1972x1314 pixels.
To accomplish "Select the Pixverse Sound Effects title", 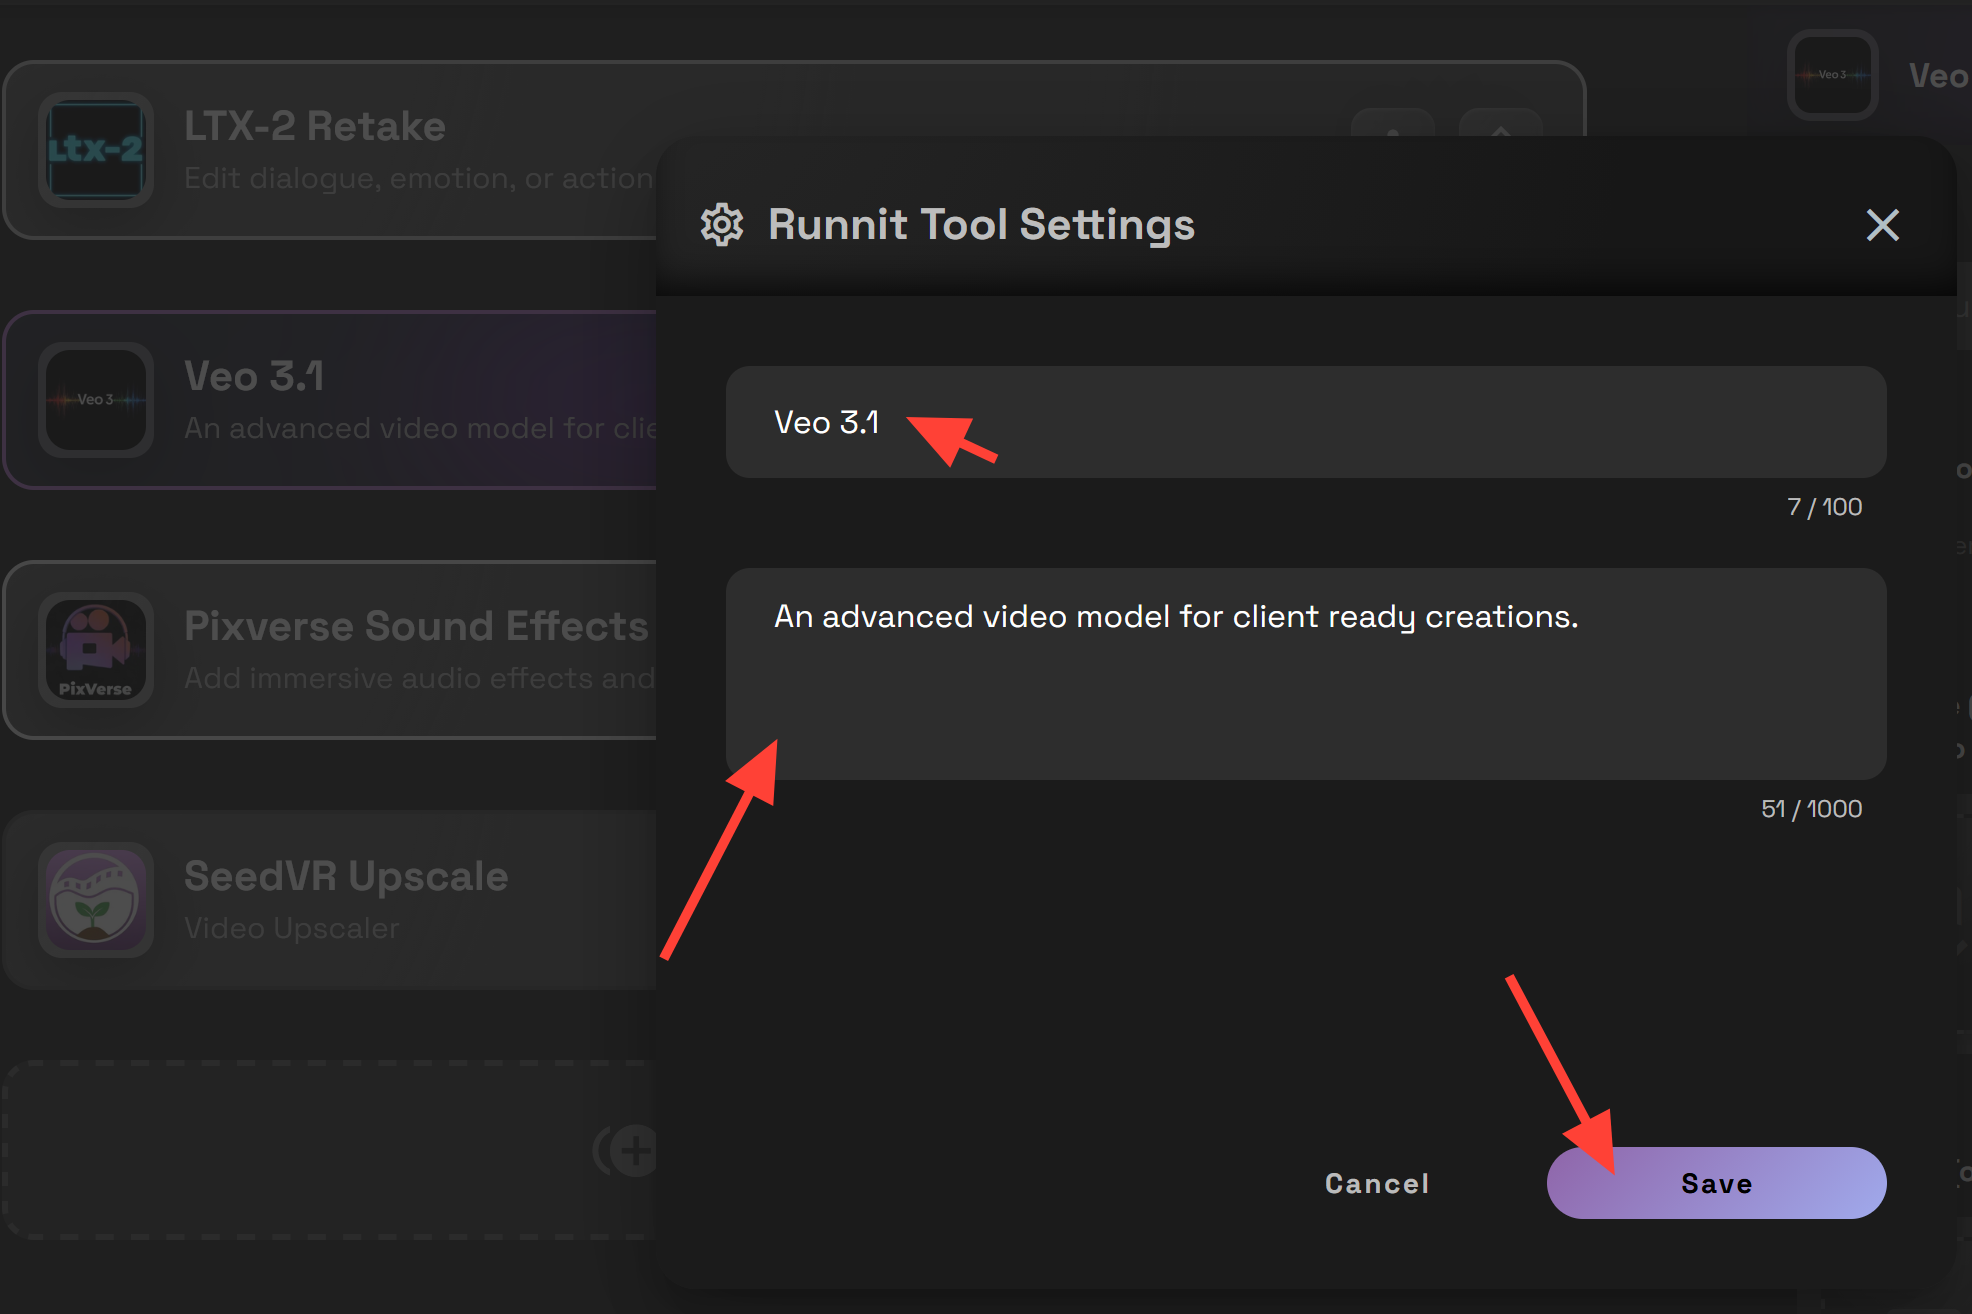I will click(416, 626).
